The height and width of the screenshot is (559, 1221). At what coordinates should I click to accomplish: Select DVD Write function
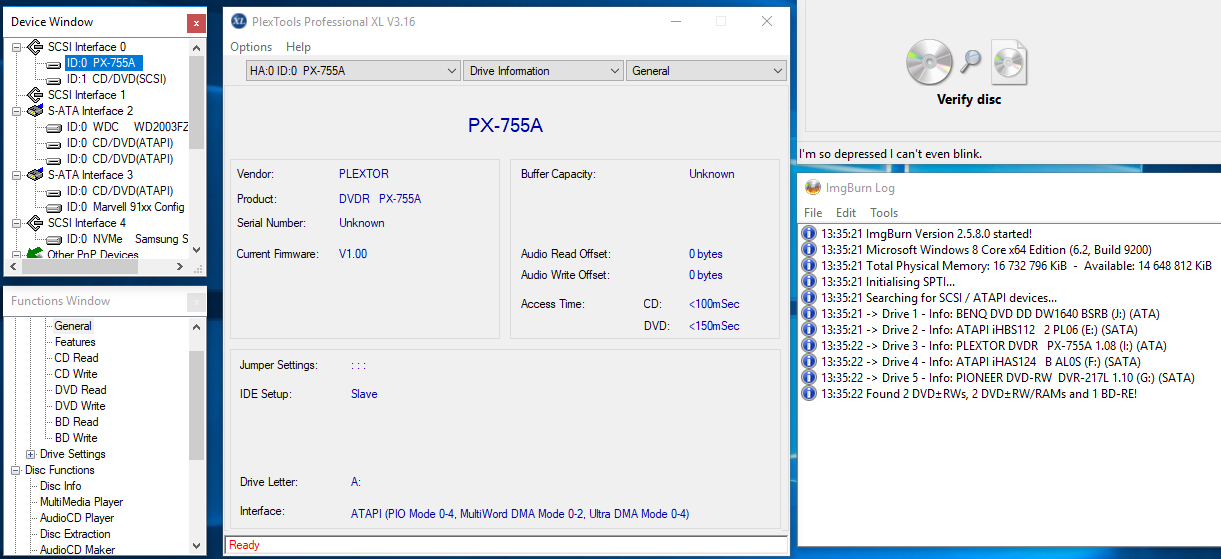80,406
